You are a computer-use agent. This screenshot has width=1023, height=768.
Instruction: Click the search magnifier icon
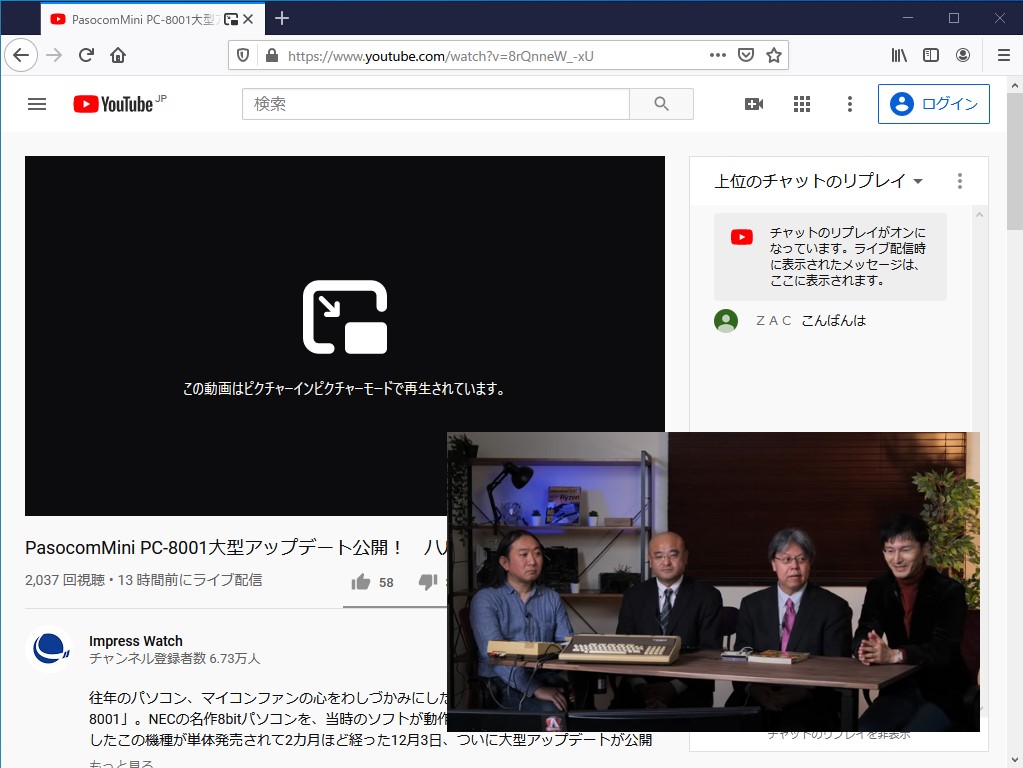pos(661,103)
